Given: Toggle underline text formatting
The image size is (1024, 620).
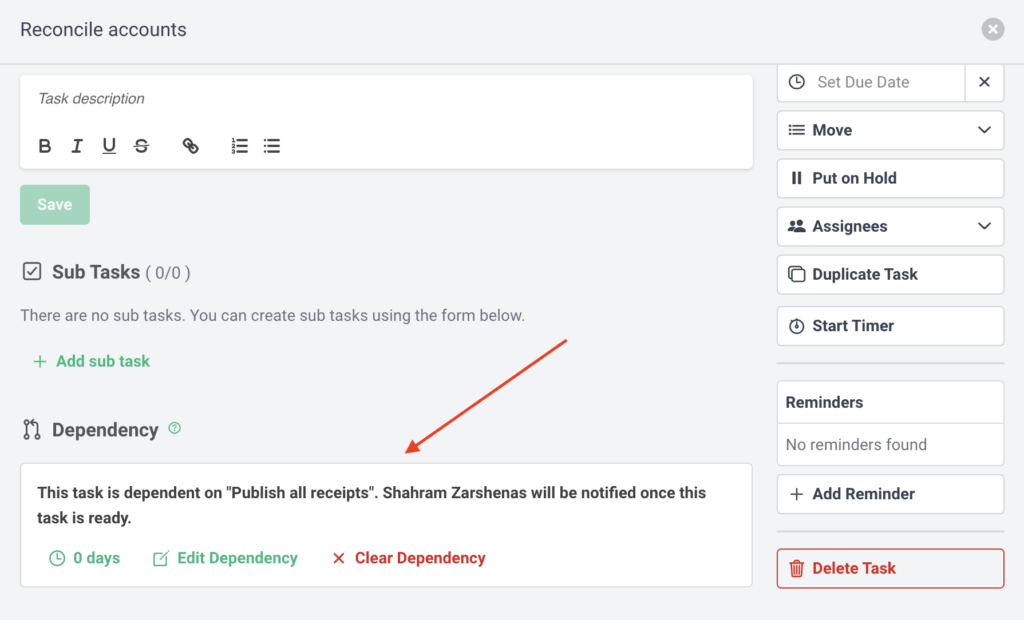Looking at the screenshot, I should click(109, 146).
